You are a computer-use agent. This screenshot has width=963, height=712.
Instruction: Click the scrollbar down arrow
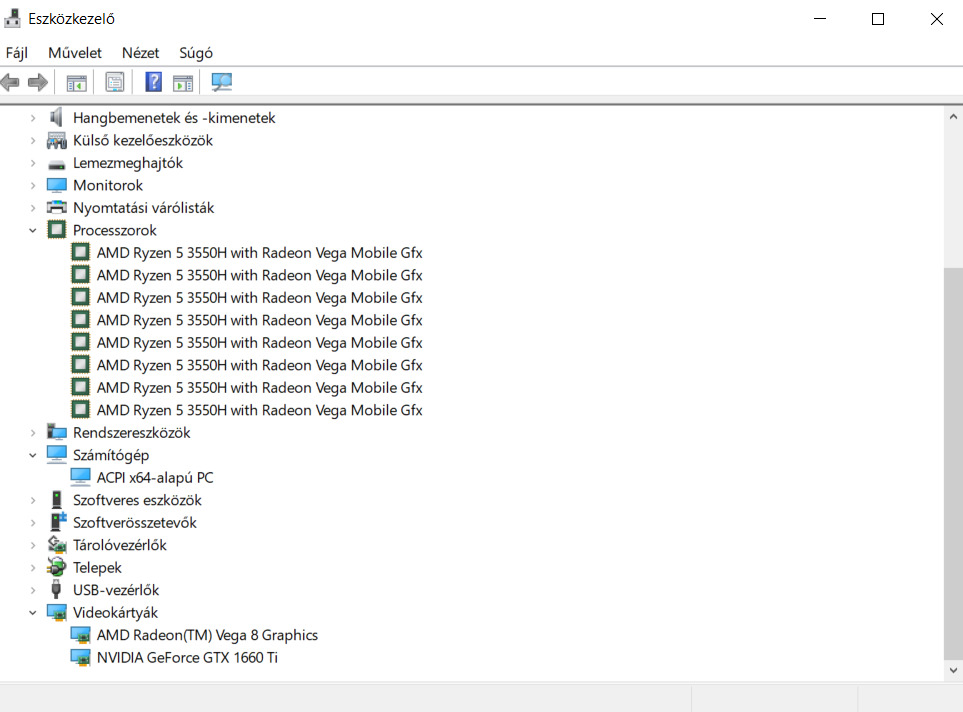[x=953, y=670]
